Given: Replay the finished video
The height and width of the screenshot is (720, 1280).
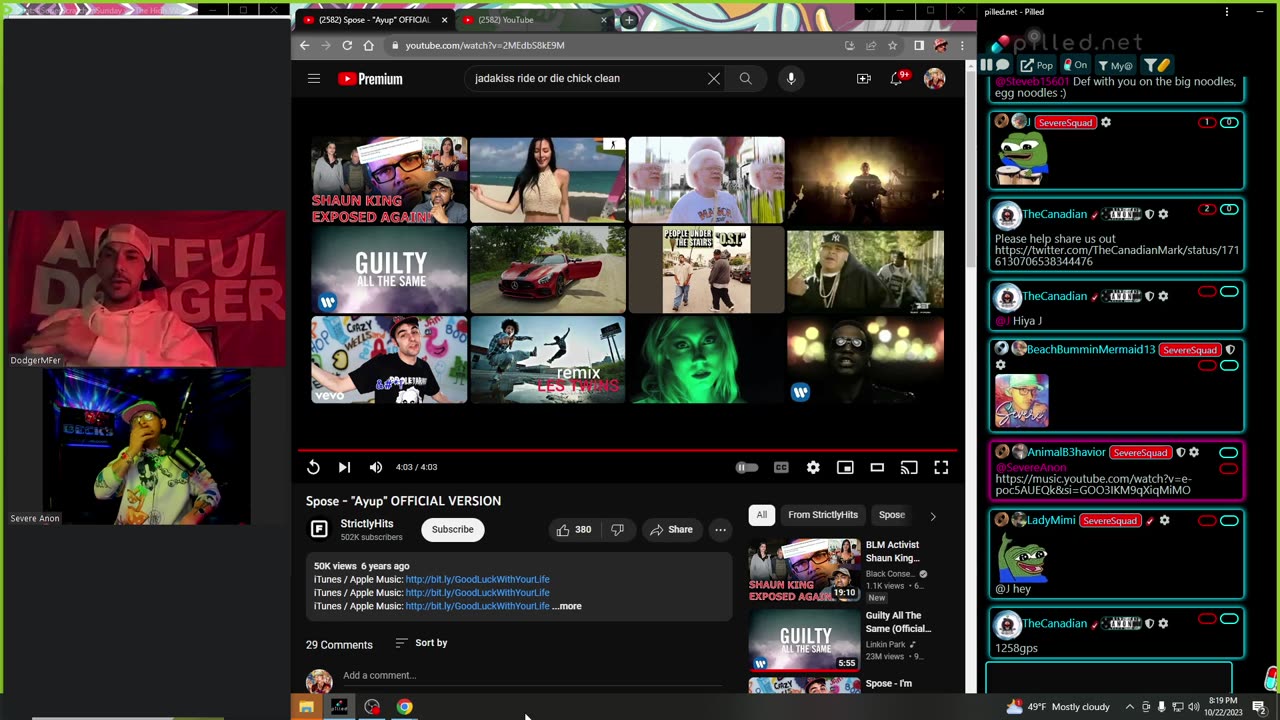Looking at the screenshot, I should pyautogui.click(x=313, y=467).
